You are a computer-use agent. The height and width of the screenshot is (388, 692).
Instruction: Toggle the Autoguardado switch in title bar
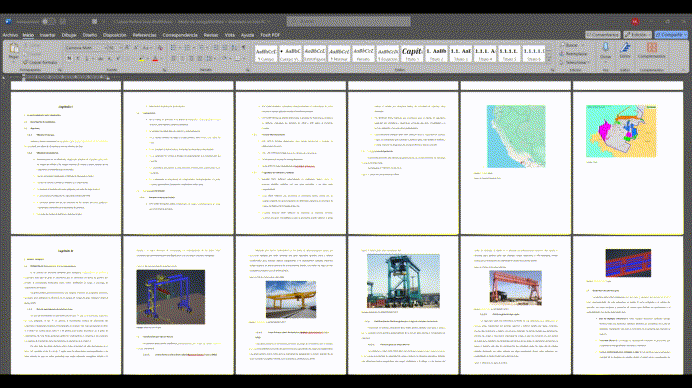tap(49, 21)
